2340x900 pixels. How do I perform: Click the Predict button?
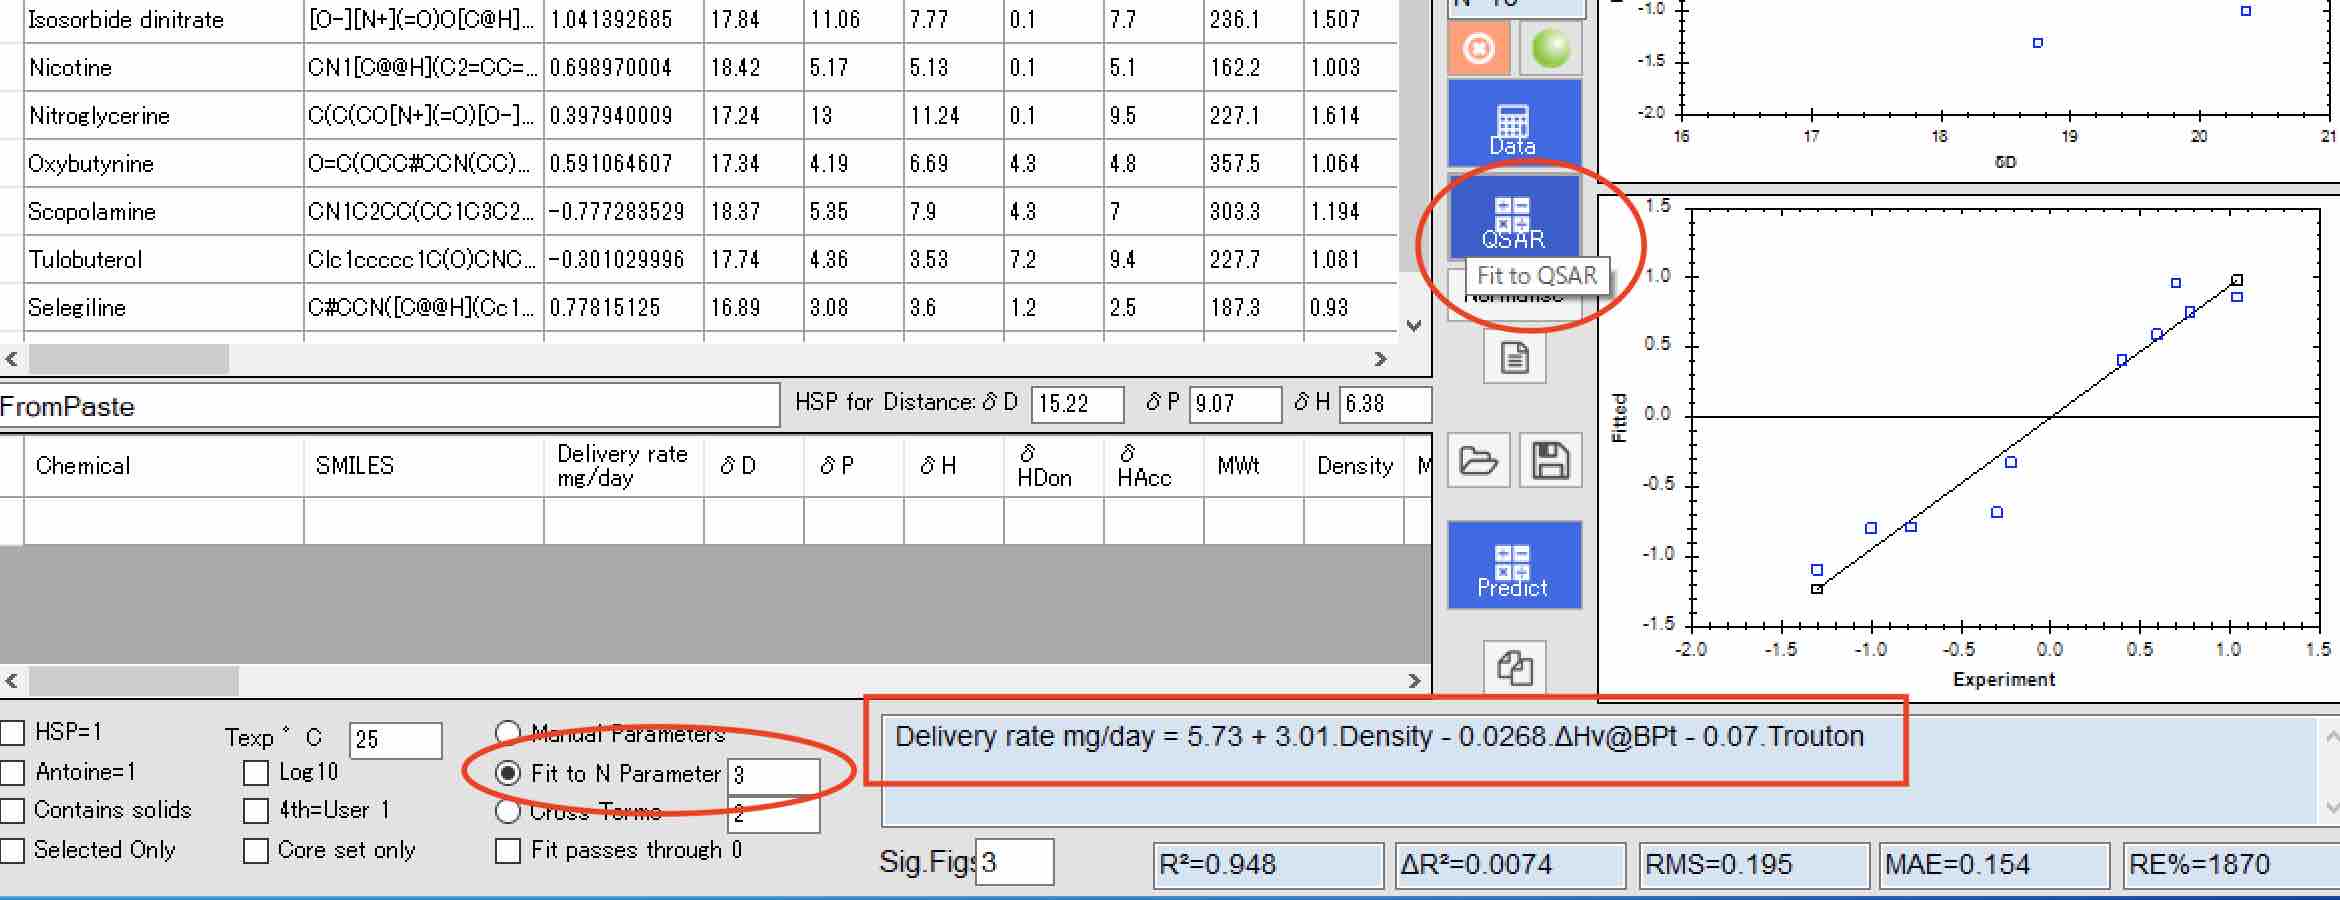1514,565
